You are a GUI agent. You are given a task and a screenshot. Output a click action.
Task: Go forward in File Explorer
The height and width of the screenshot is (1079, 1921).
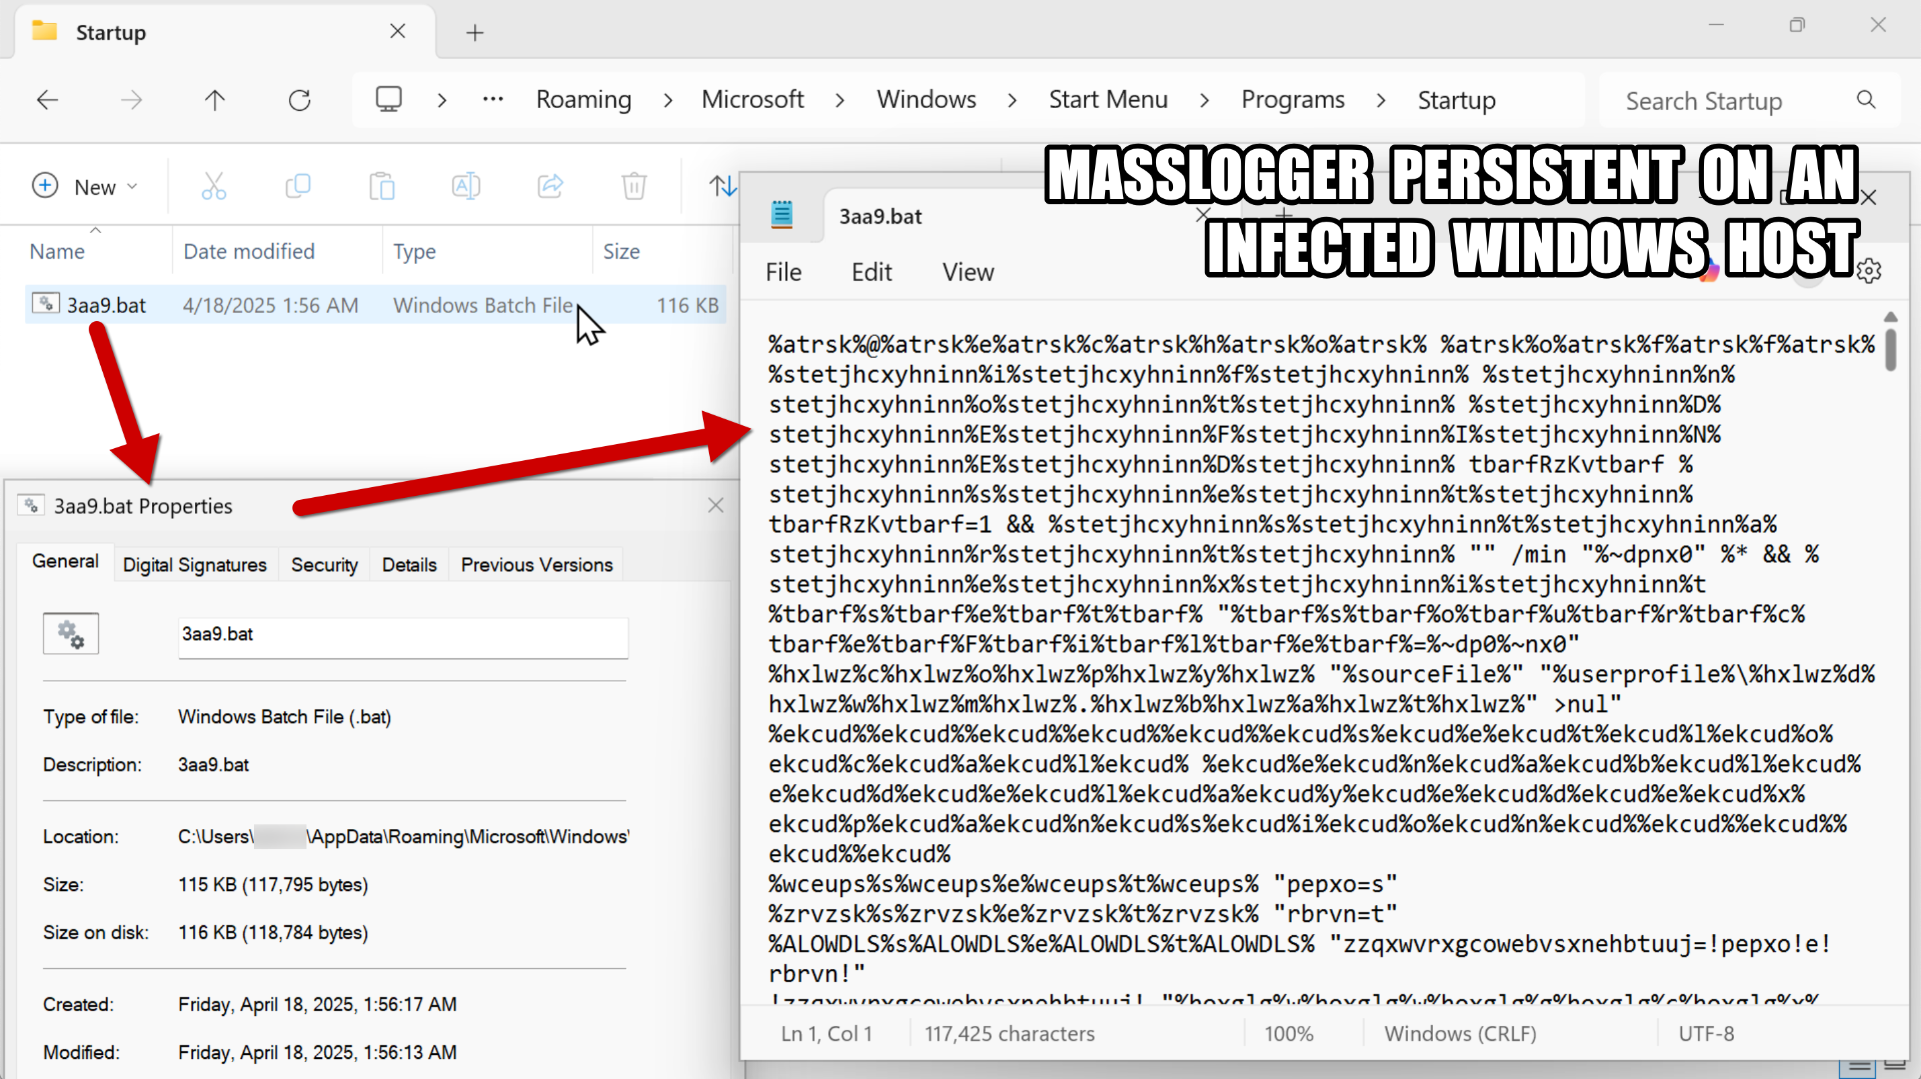(x=131, y=100)
